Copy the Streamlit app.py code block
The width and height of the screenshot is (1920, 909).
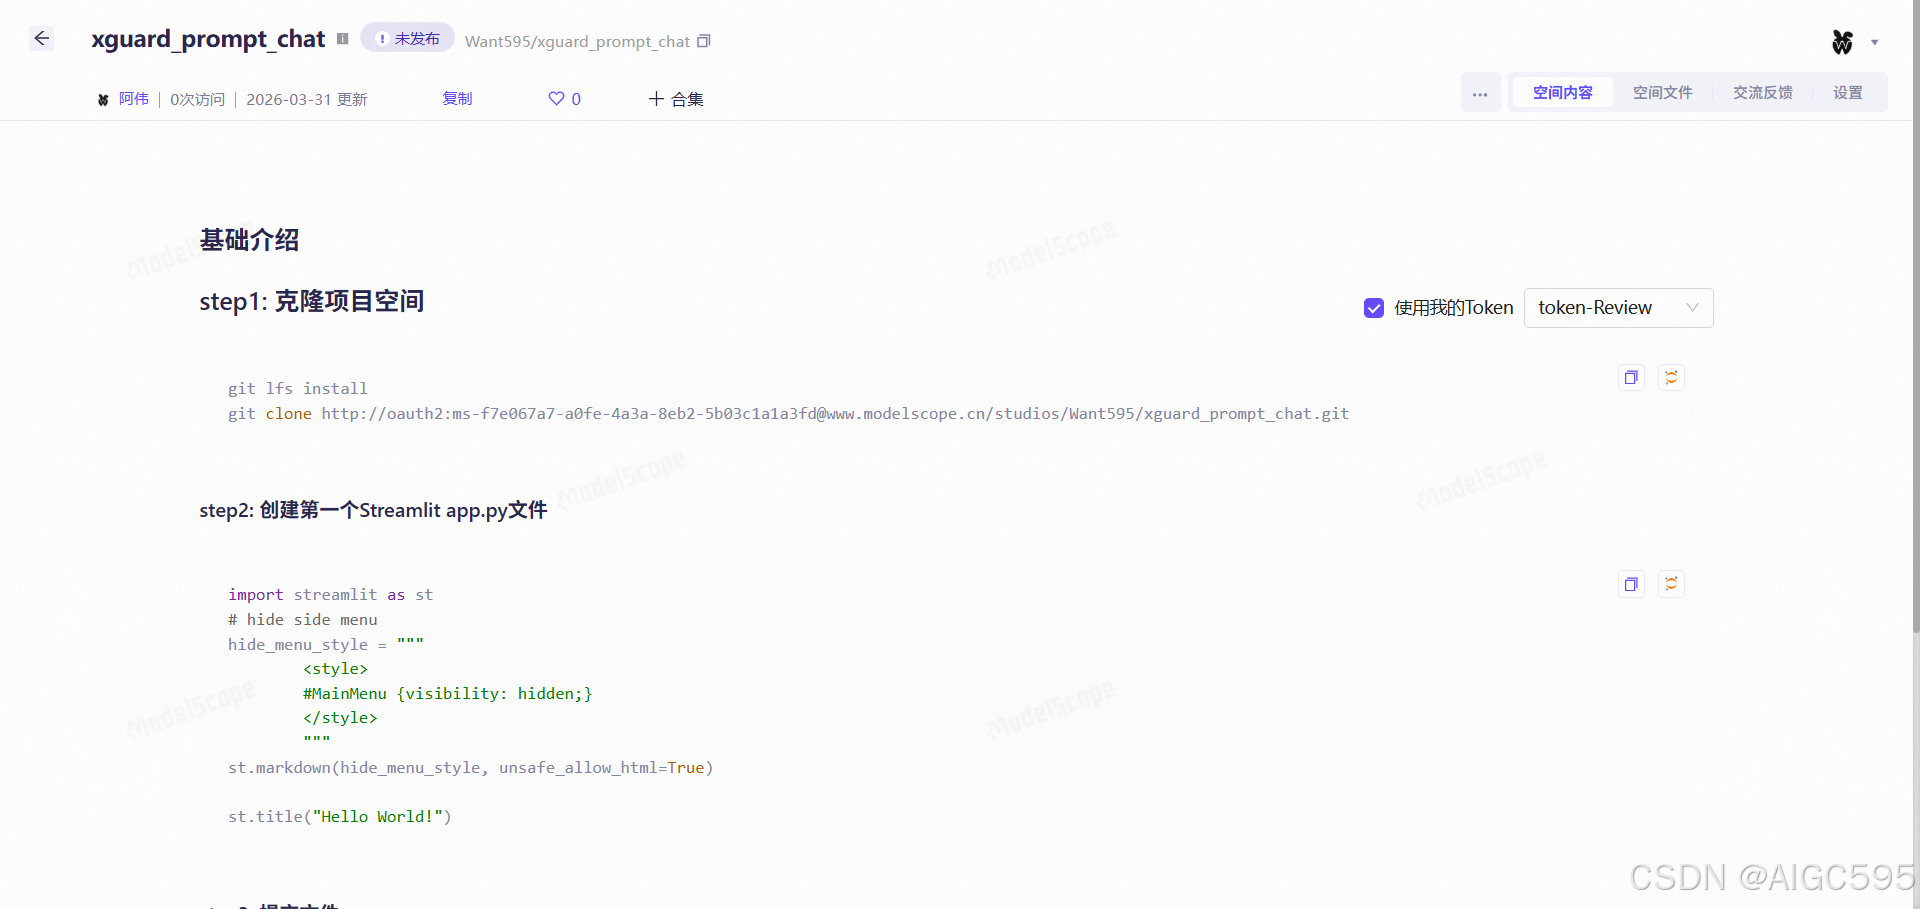point(1631,584)
